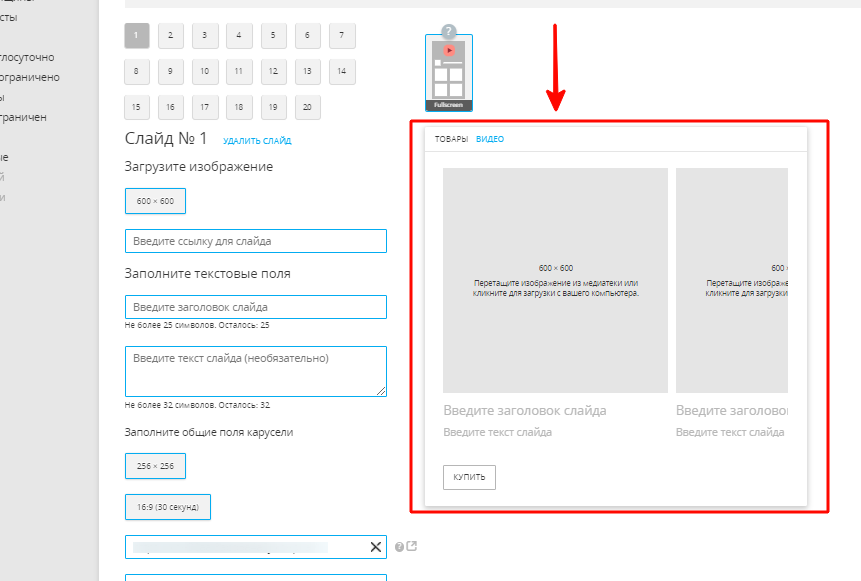Select slide number 13
The image size is (861, 581).
click(x=308, y=71)
